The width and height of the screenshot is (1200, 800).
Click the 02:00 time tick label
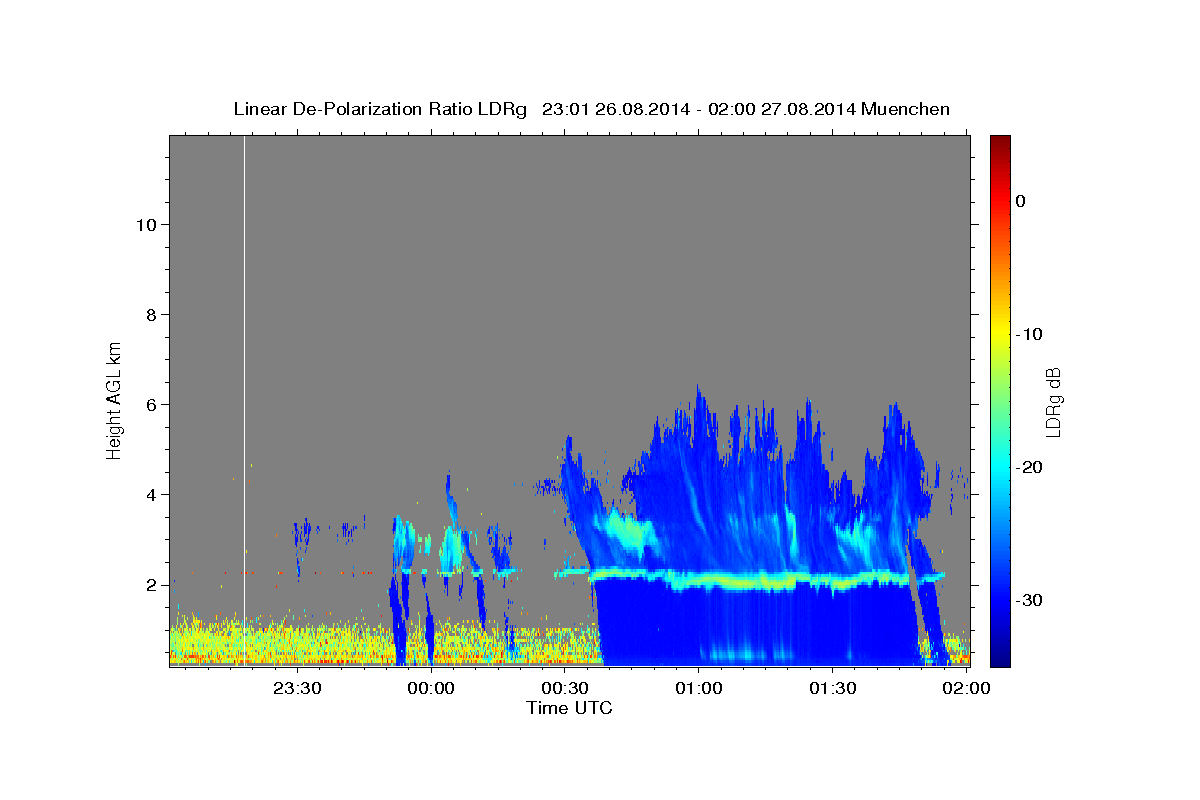point(966,688)
